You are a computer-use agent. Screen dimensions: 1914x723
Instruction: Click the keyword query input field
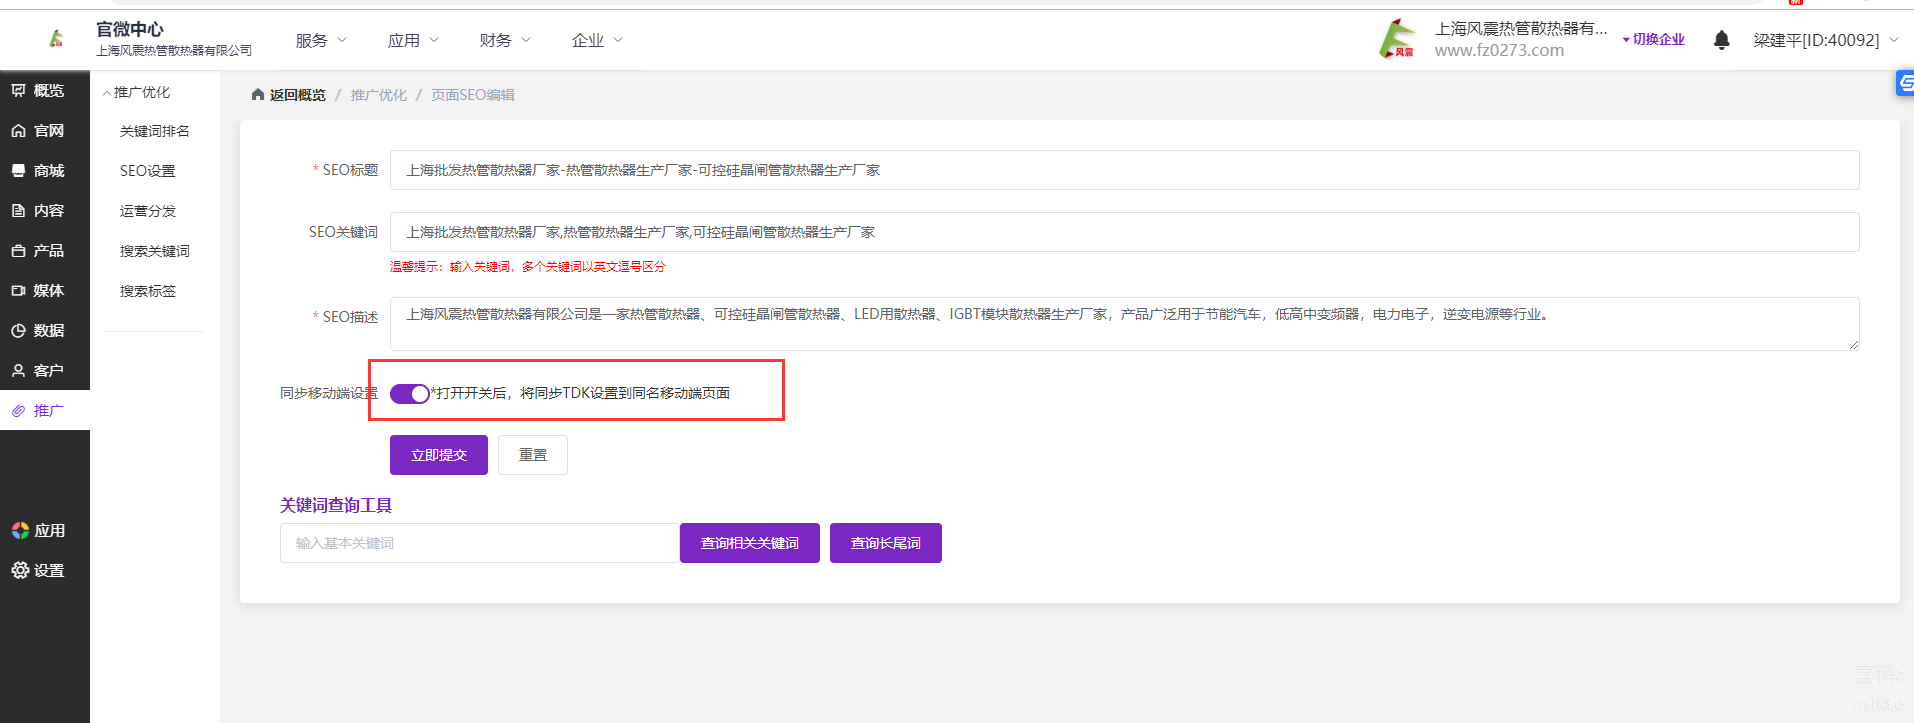479,543
